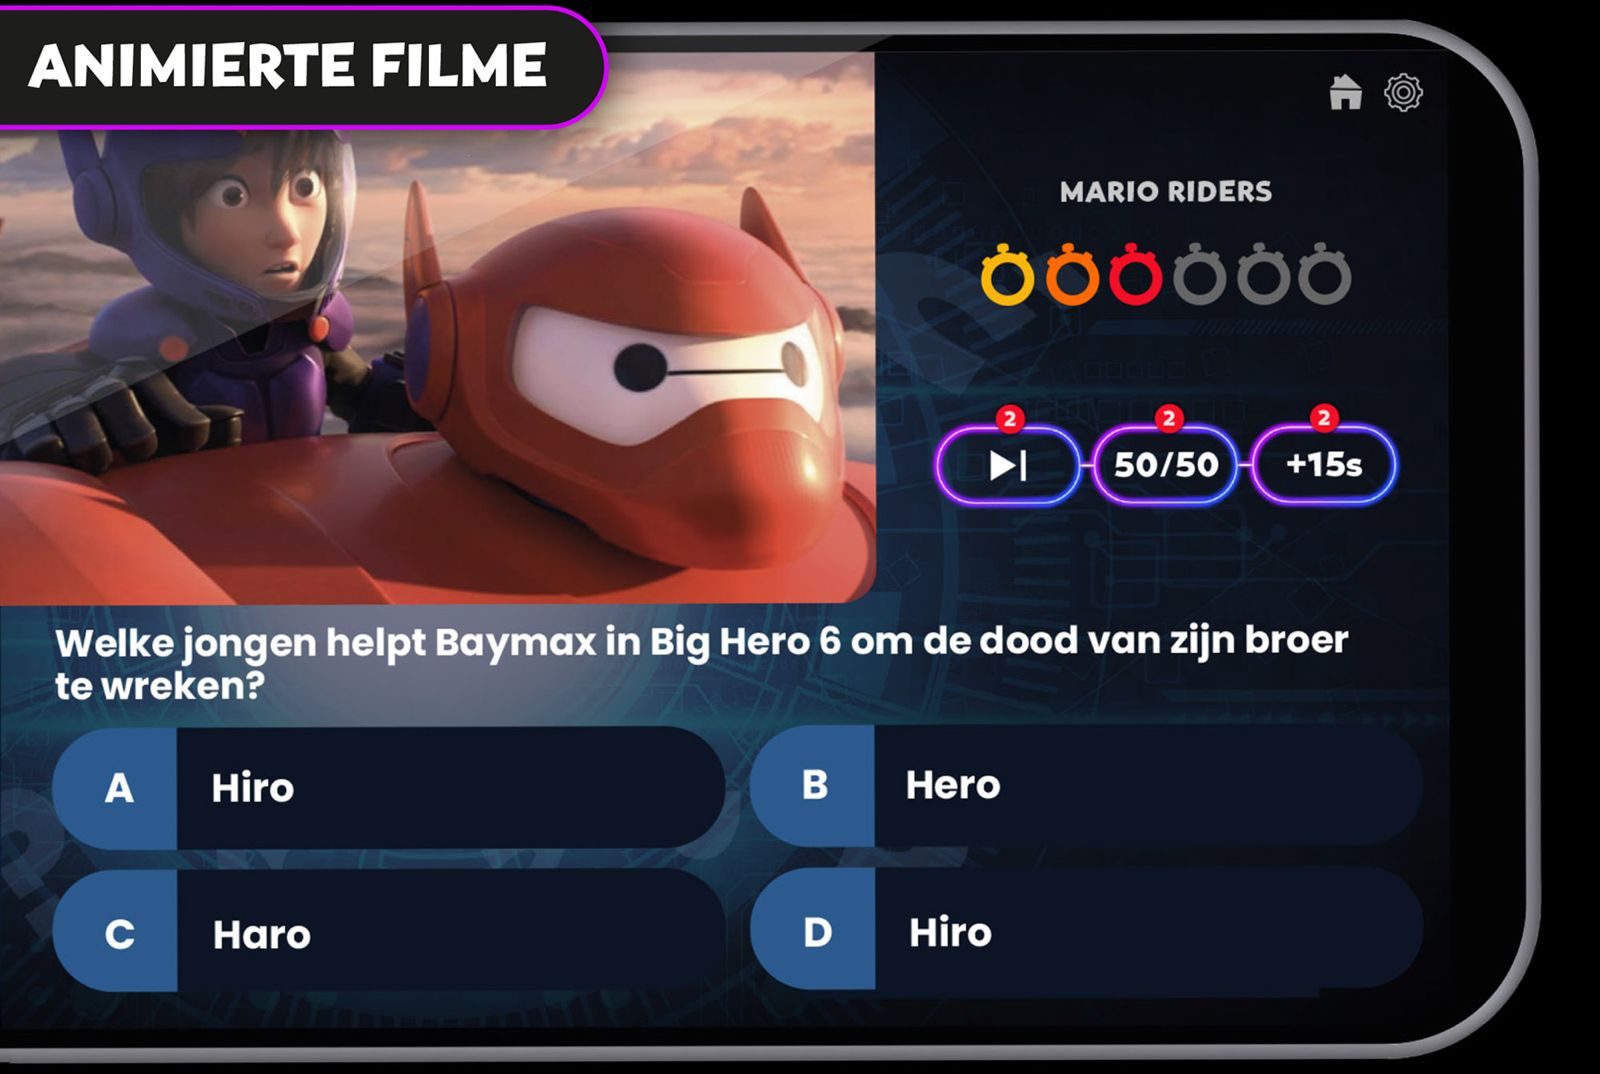Add time with the +15s lifeline
This screenshot has height=1074, width=1600.
click(1324, 465)
